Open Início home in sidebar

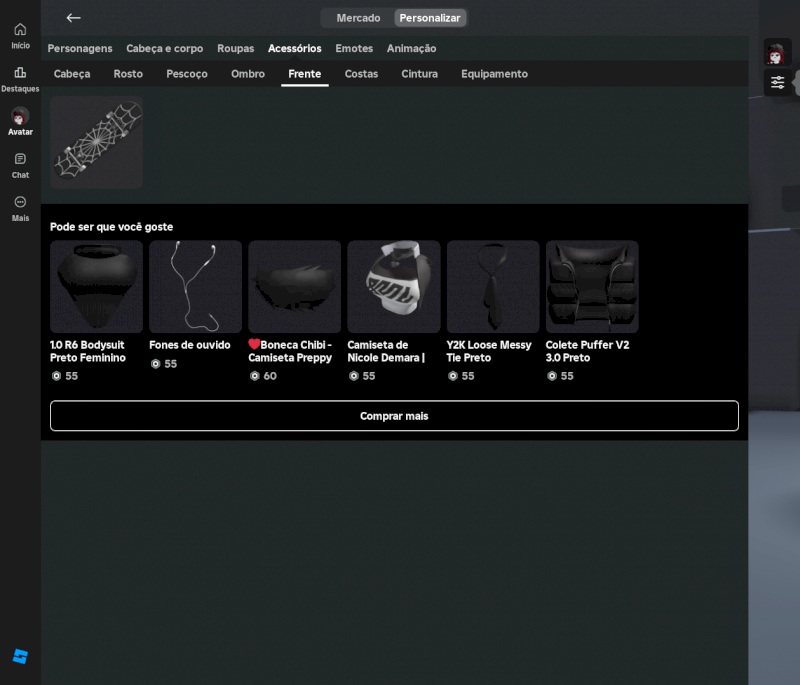coord(20,35)
